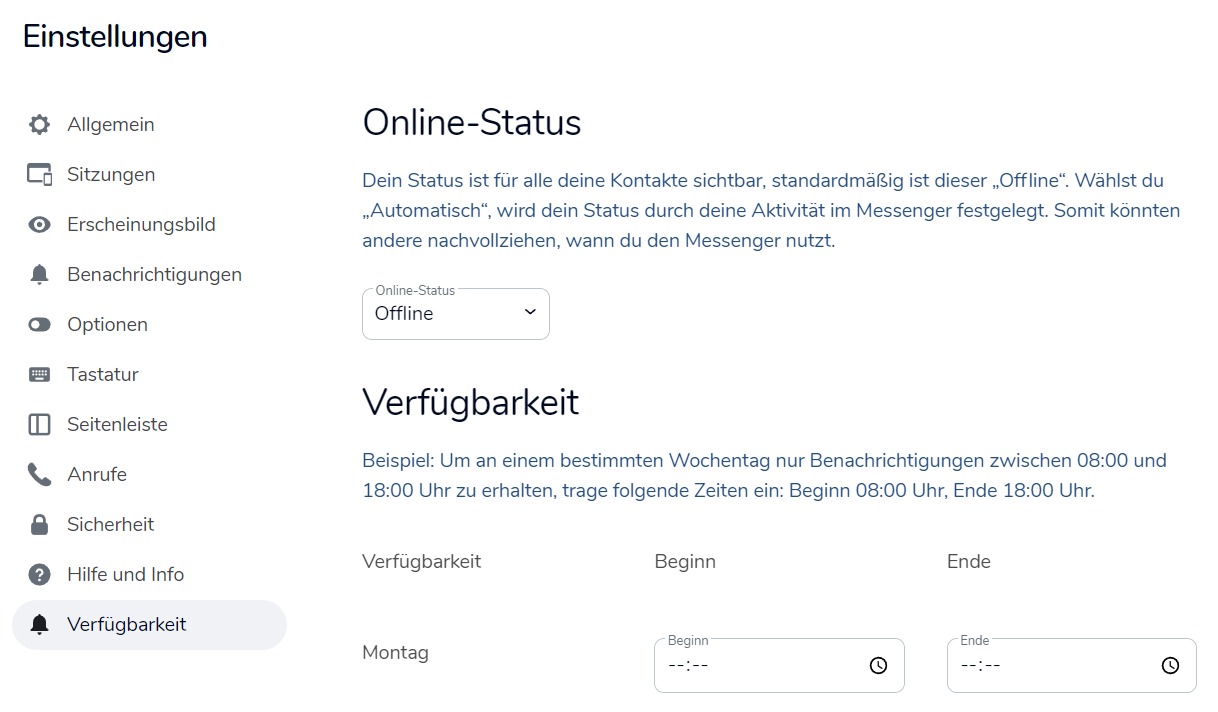Open the clock picker in Montag Beginn
Screen dimensions: 1218x712
pos(878,666)
